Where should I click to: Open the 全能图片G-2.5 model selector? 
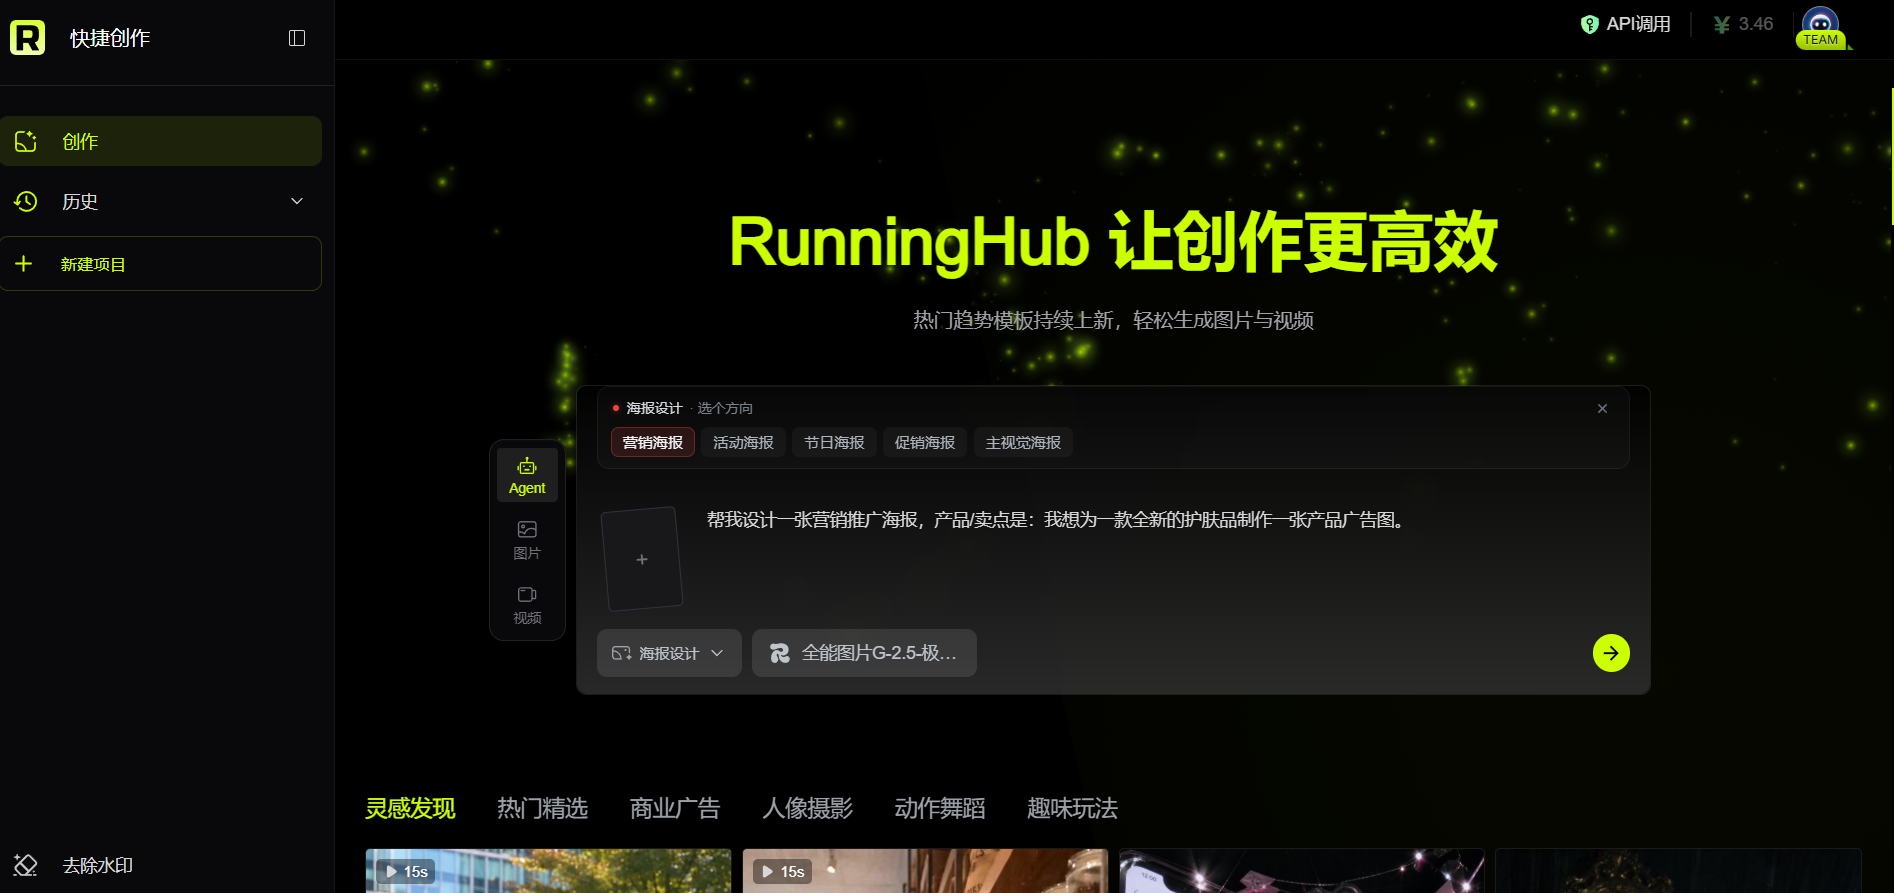(864, 653)
